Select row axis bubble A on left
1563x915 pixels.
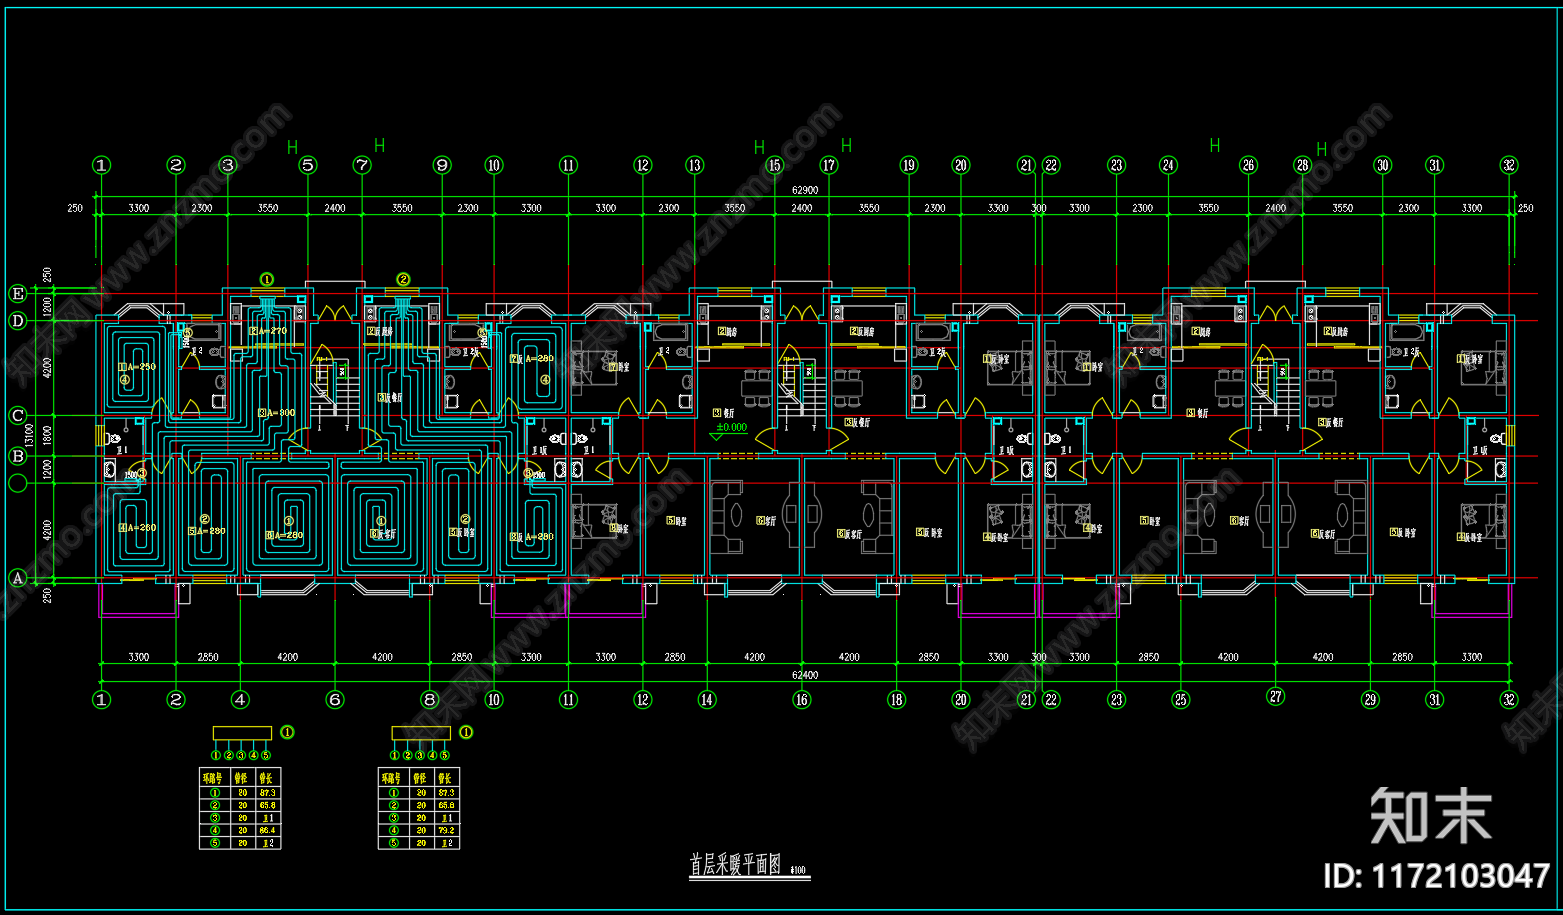coord(17,577)
